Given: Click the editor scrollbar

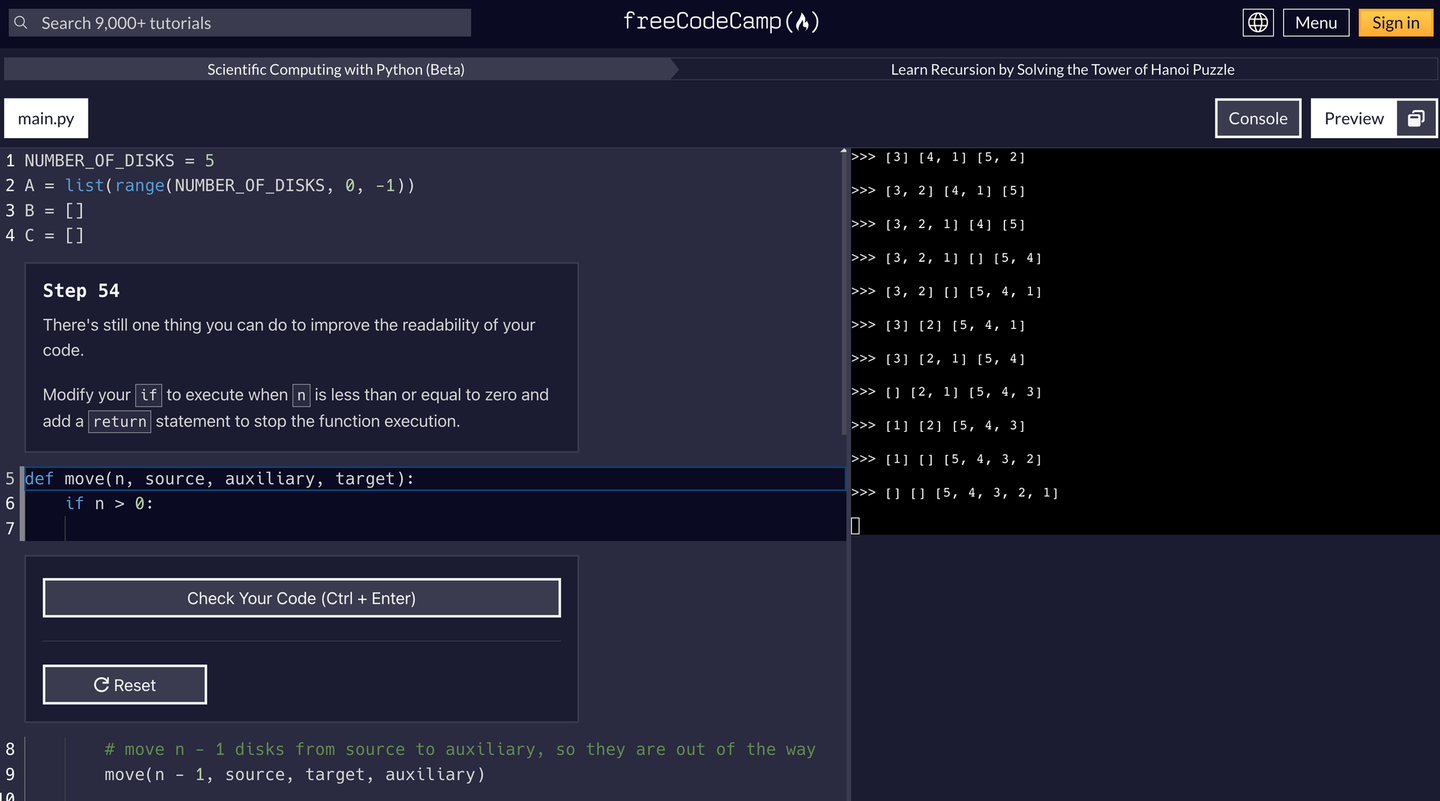Looking at the screenshot, I should coord(844,300).
